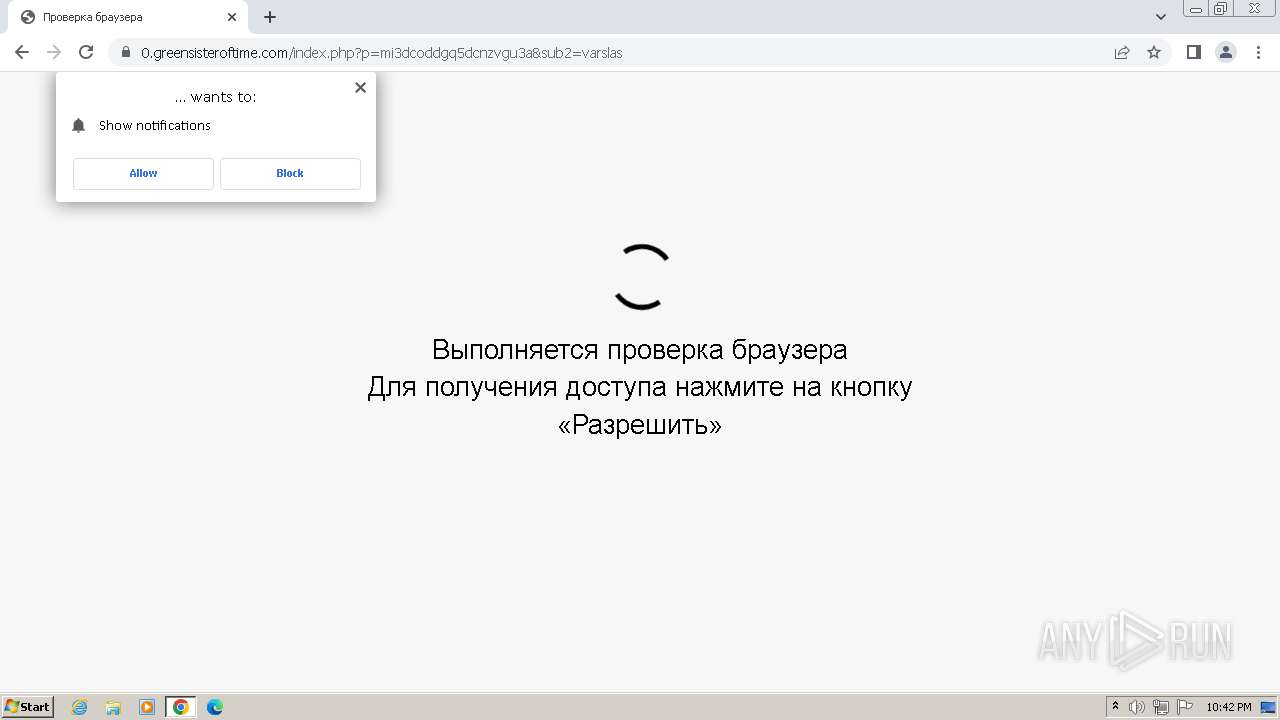Switch to Chrome in the taskbar
This screenshot has width=1280, height=720.
181,707
